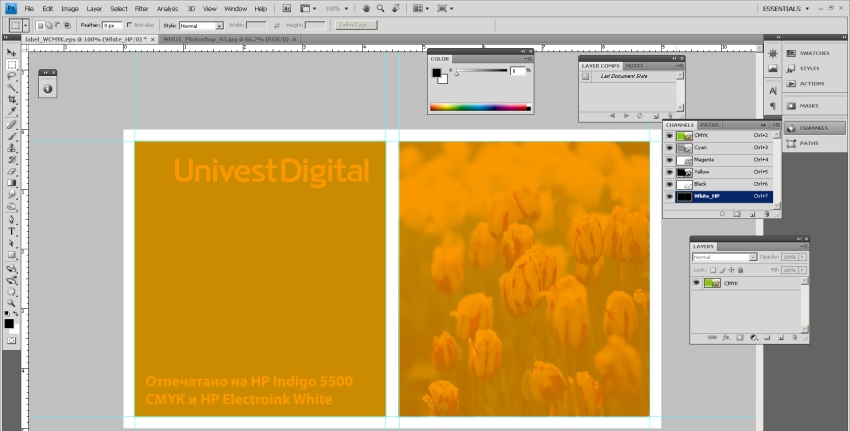Viewport: 850px width, 431px height.
Task: Select the Zoom tool in toolbox
Action: 11,304
